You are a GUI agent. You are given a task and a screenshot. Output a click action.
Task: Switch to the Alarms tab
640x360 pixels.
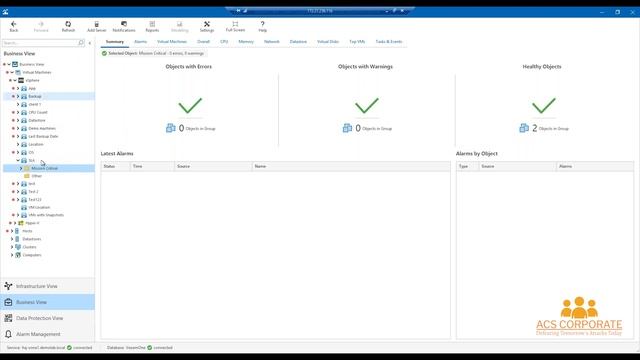click(x=140, y=42)
